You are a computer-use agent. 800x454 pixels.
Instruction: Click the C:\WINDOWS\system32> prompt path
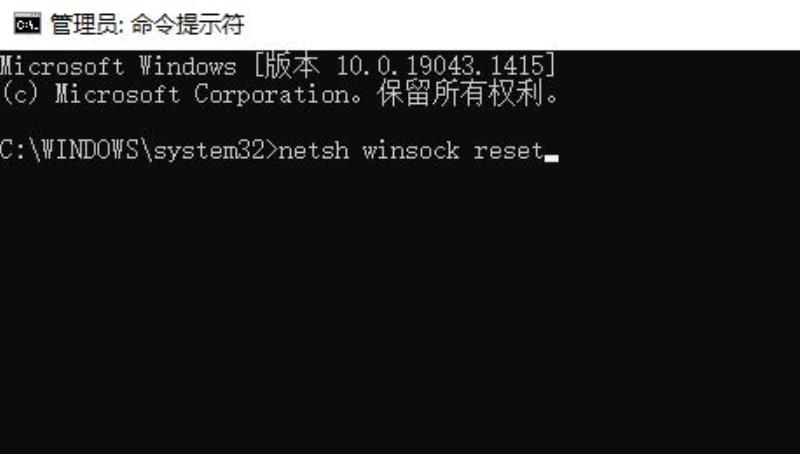[139, 151]
